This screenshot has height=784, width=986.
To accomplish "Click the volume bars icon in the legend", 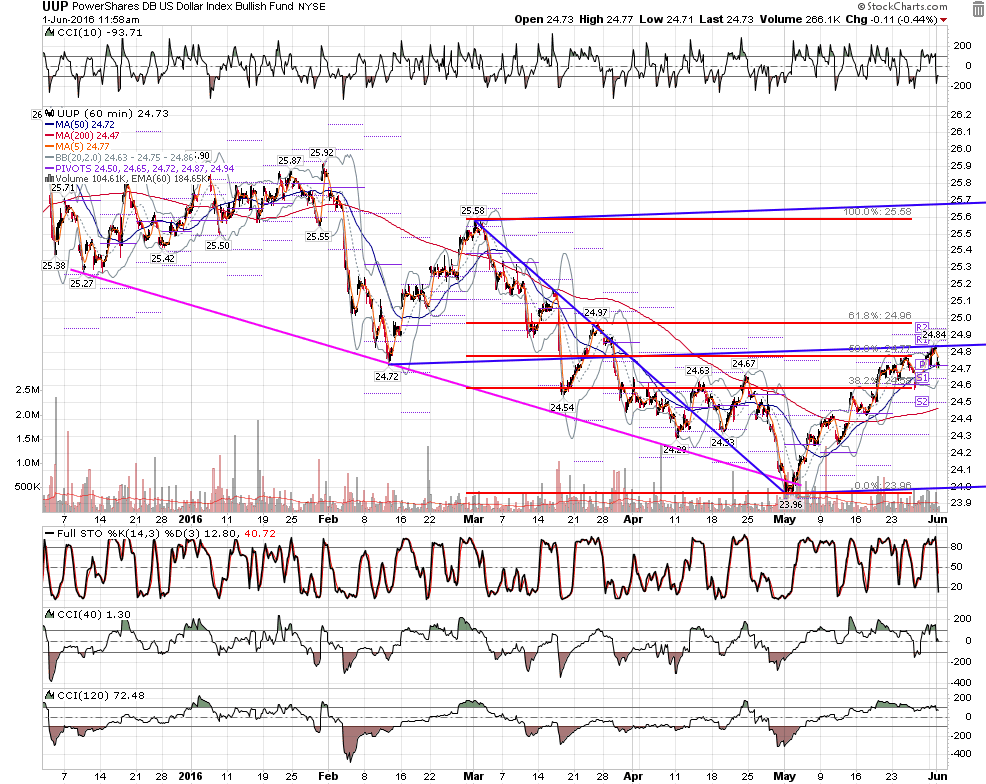I will (50, 179).
